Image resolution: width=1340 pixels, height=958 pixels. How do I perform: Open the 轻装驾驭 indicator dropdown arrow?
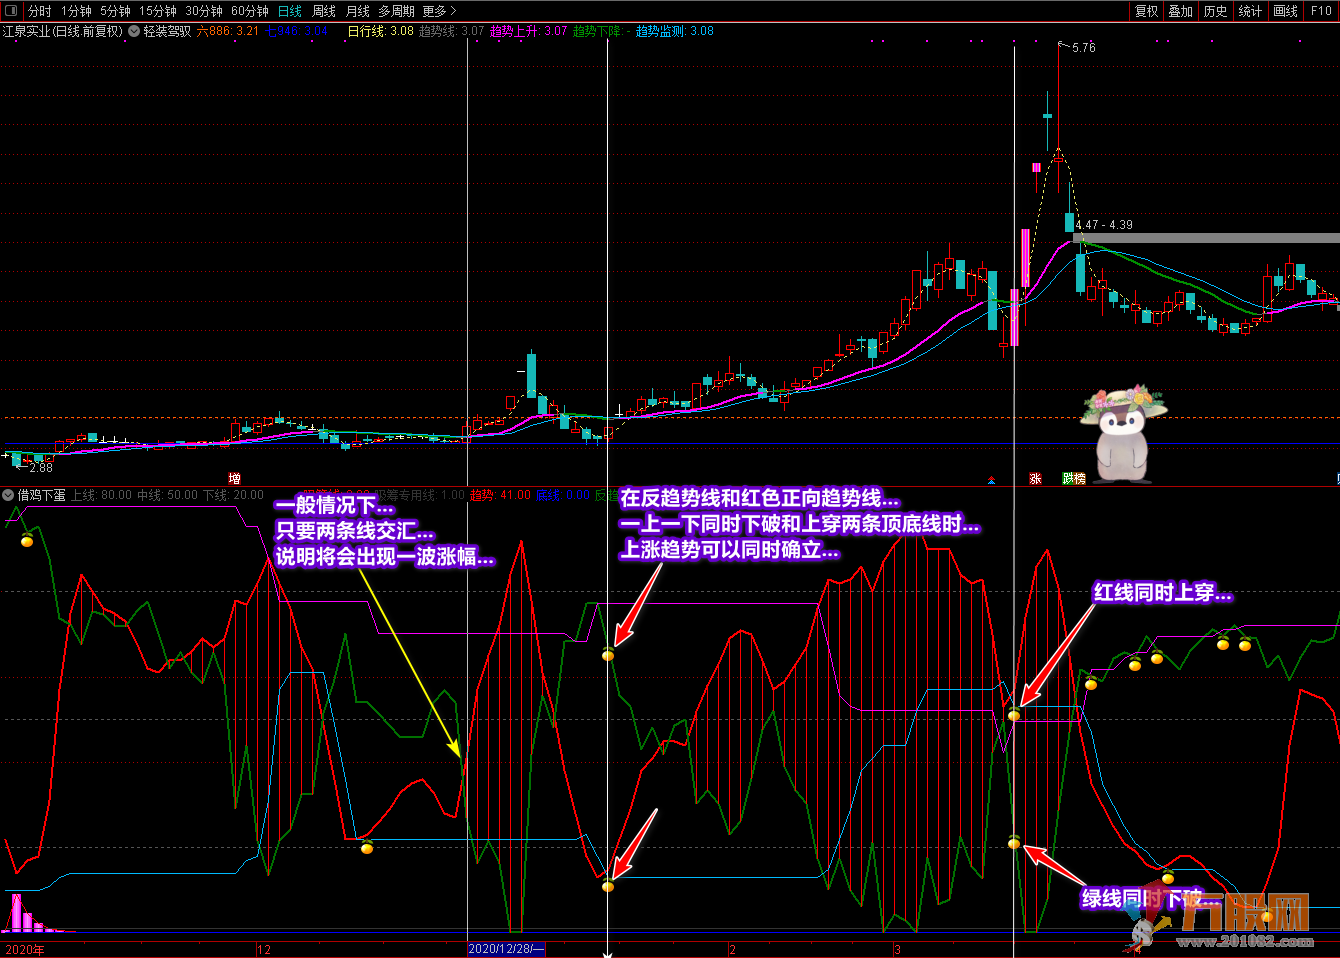tap(134, 31)
